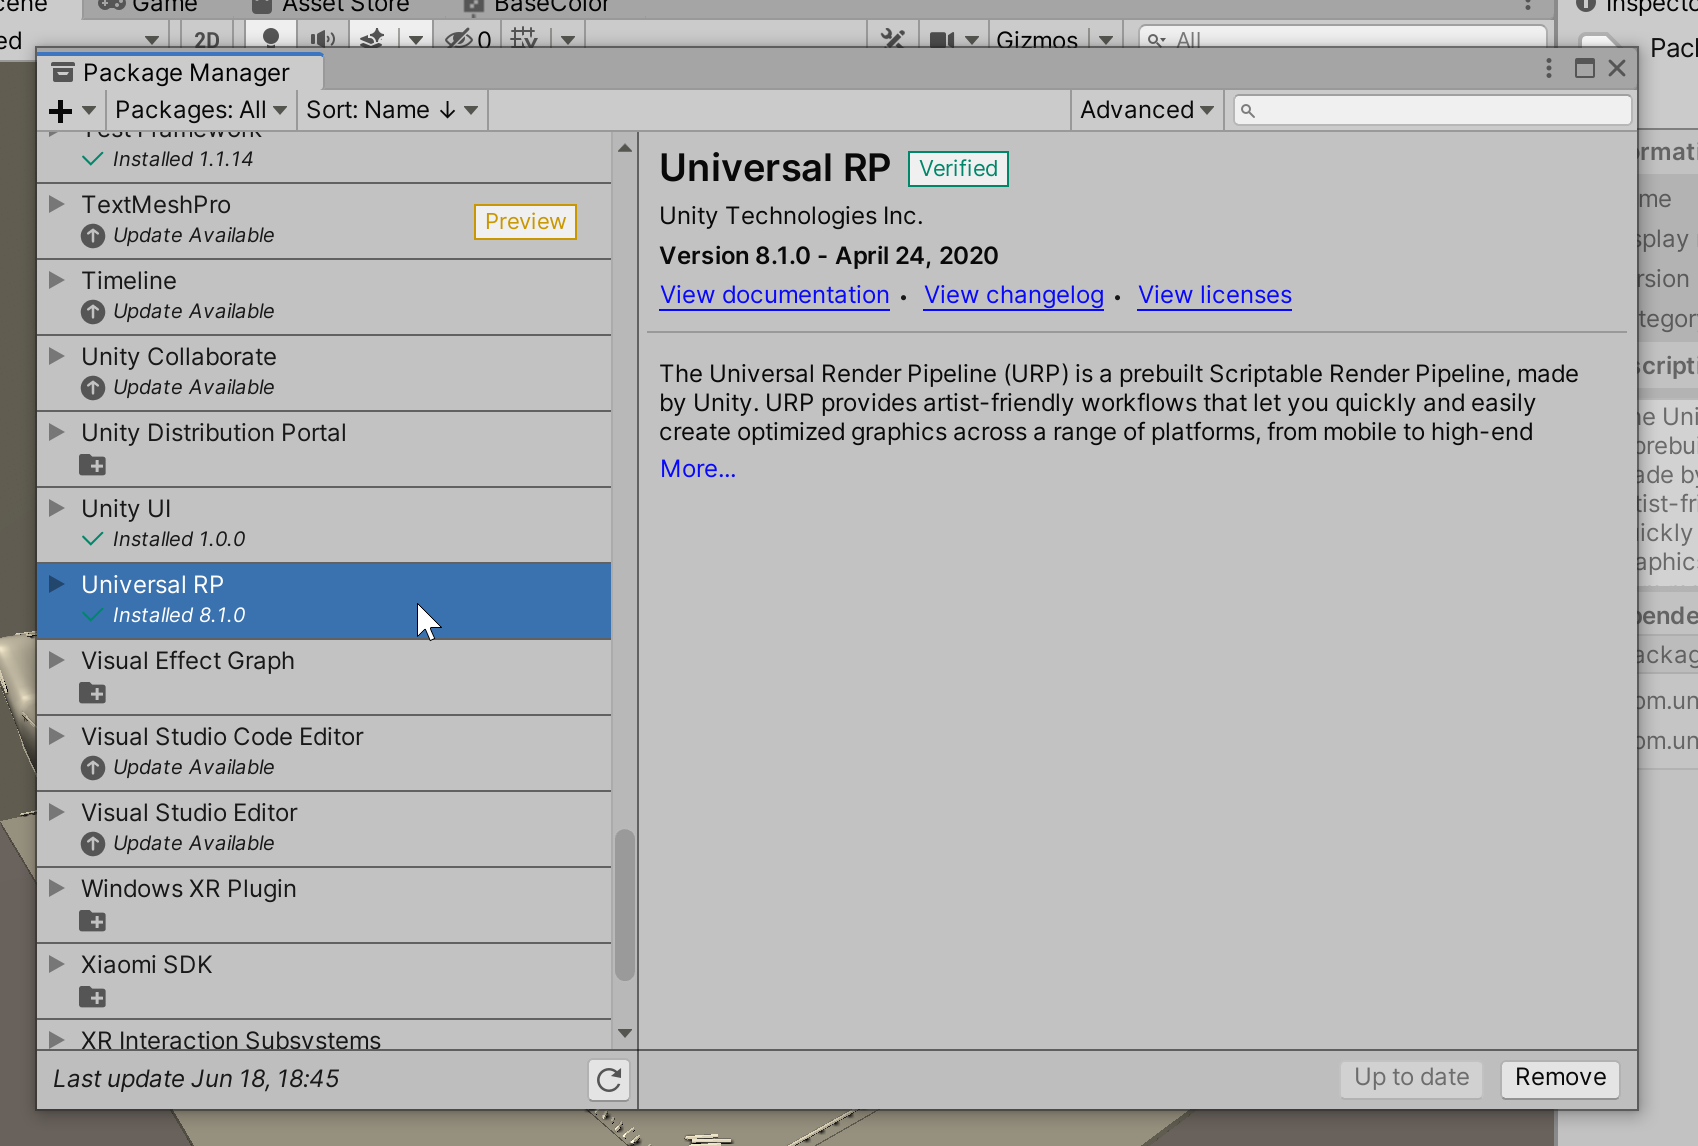
Task: Click the More... description link
Action: (698, 469)
